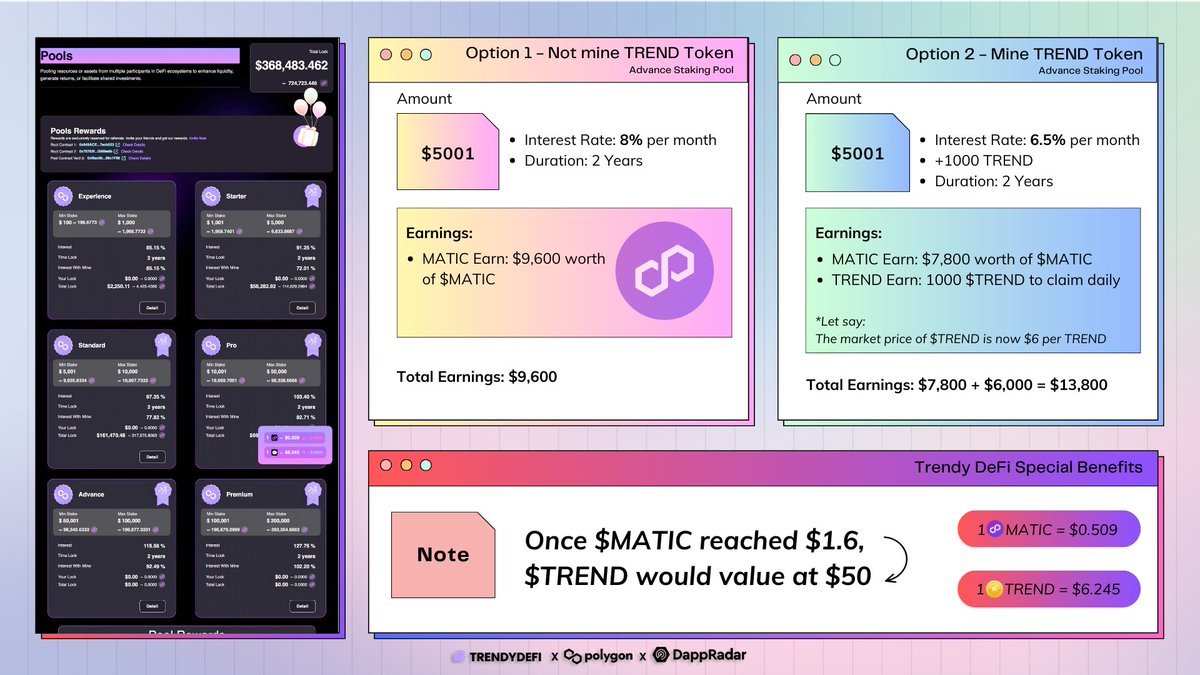Click the ribbon badge on Premium card
The height and width of the screenshot is (675, 1200).
tap(312, 493)
